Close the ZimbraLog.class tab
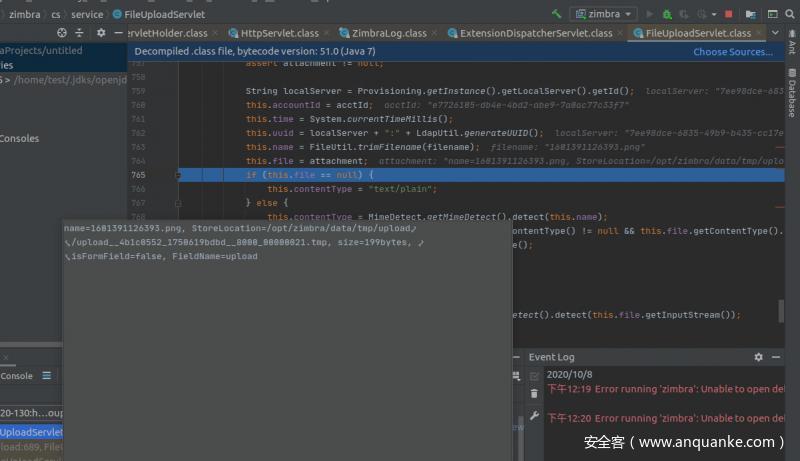Screen dimensions: 800x461 tap(434, 33)
